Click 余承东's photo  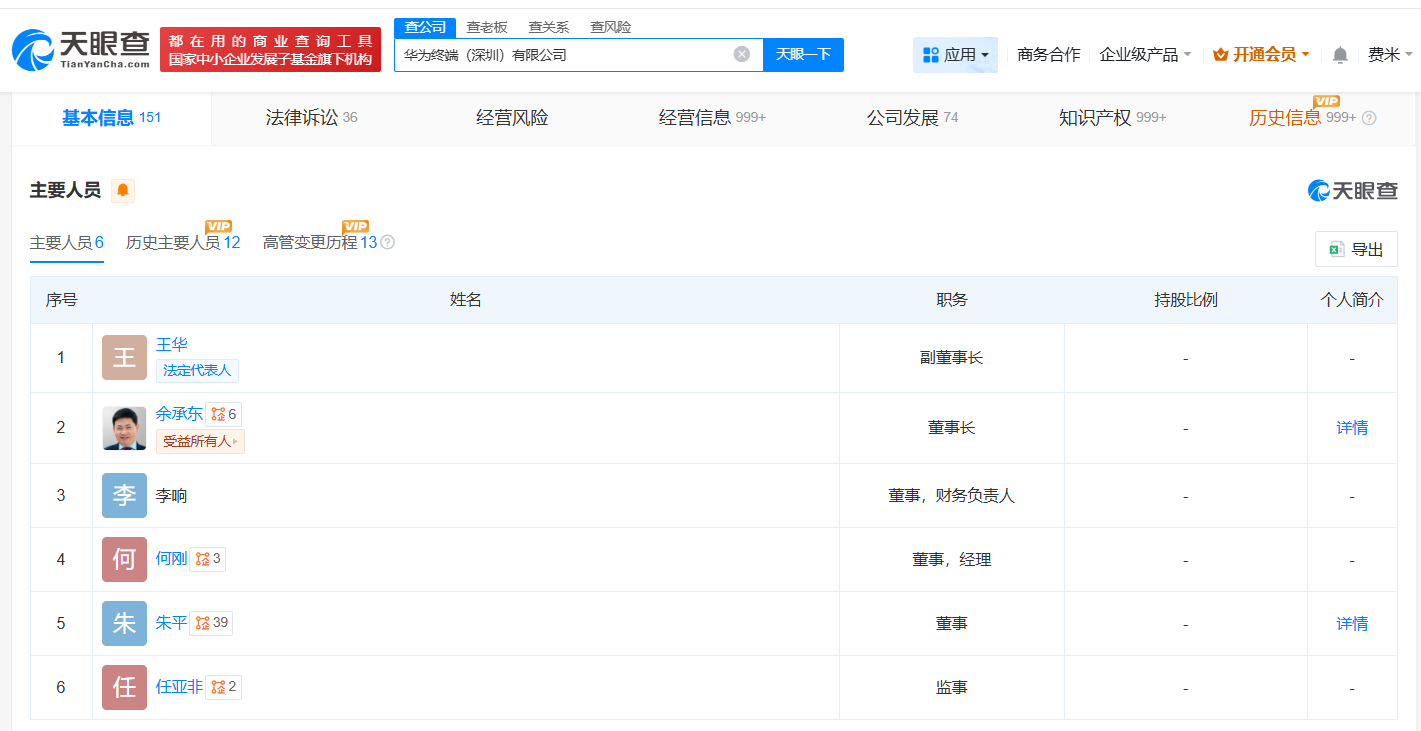click(x=124, y=428)
